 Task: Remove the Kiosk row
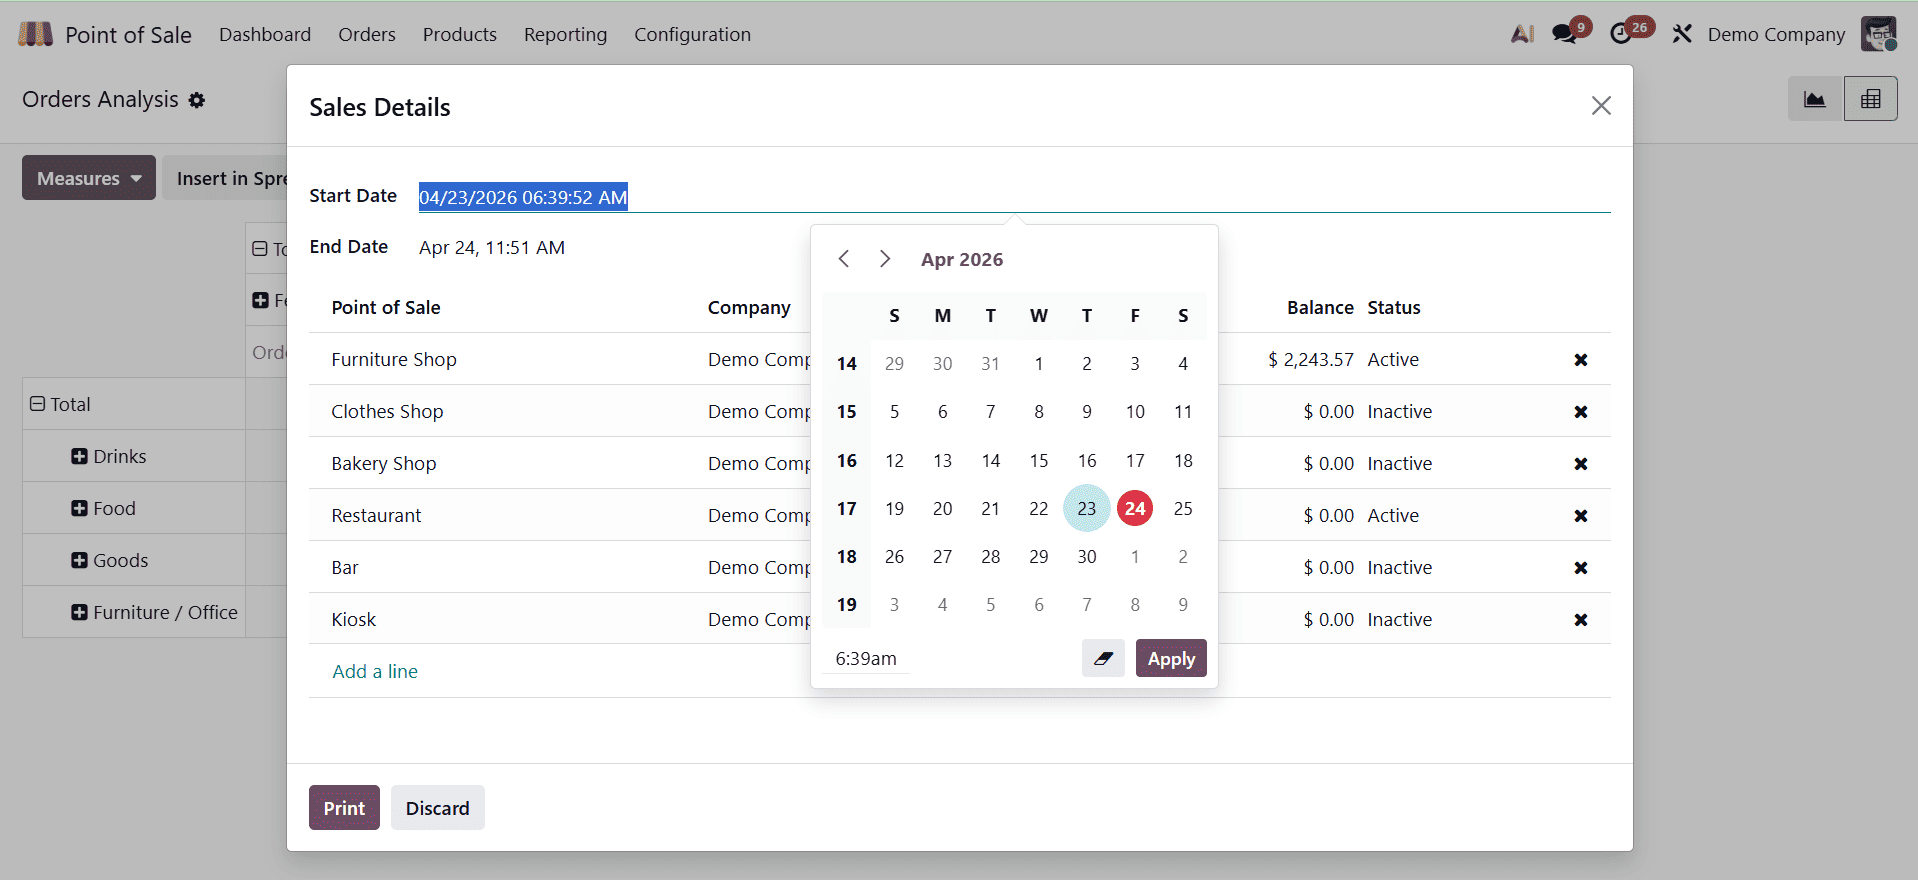(1581, 620)
